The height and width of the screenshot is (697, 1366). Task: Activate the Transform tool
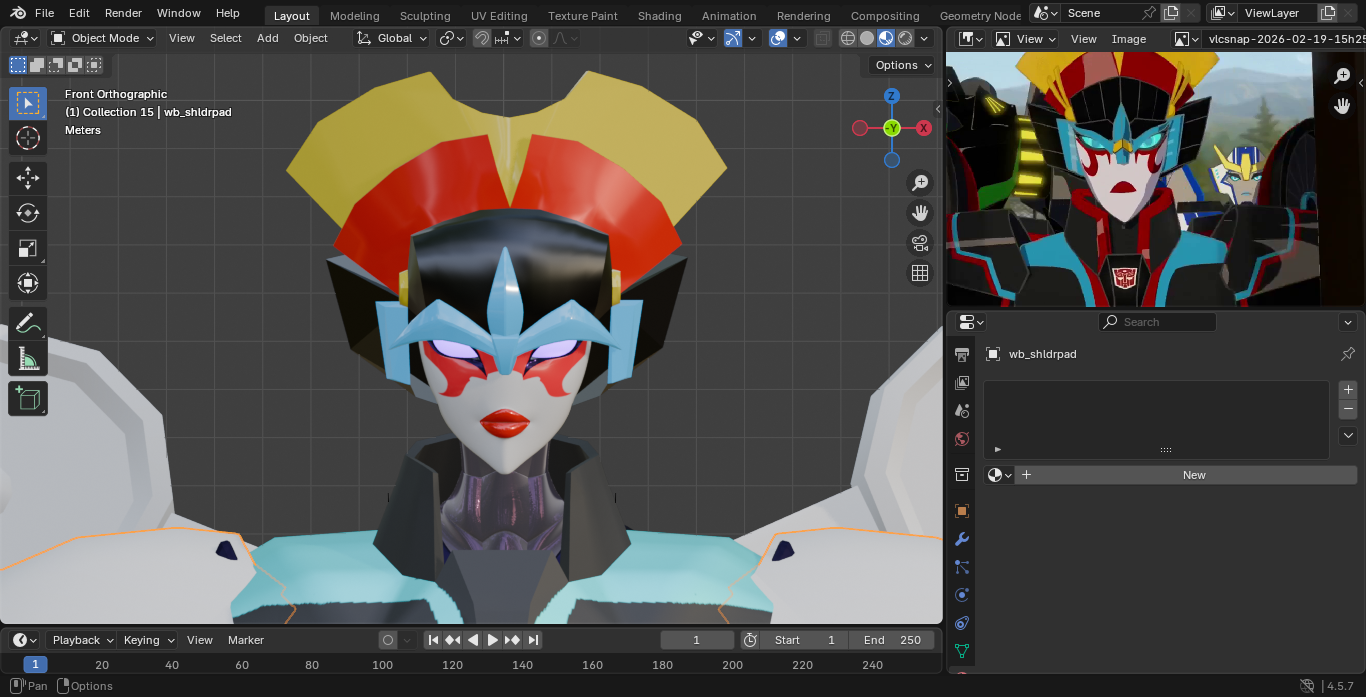click(28, 283)
